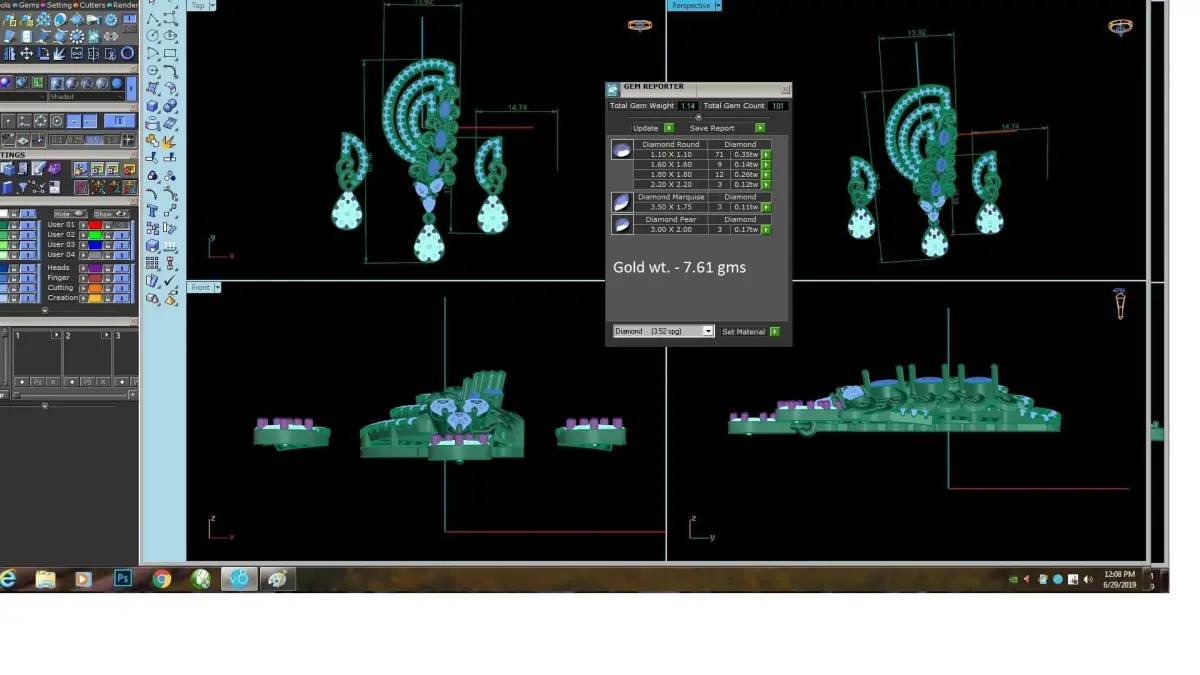Select the circle drawing tool
The image size is (1200, 675).
152,35
